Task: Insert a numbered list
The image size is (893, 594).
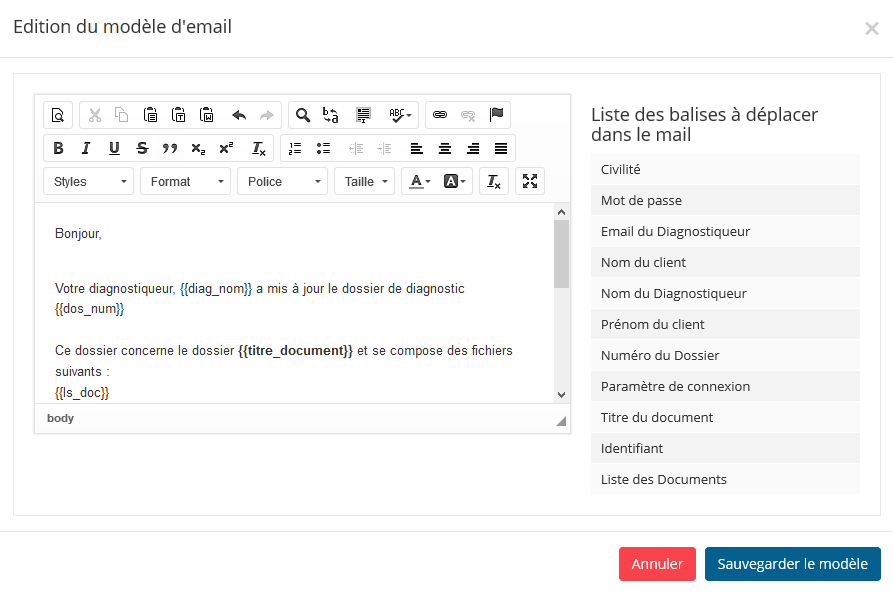Action: [295, 149]
